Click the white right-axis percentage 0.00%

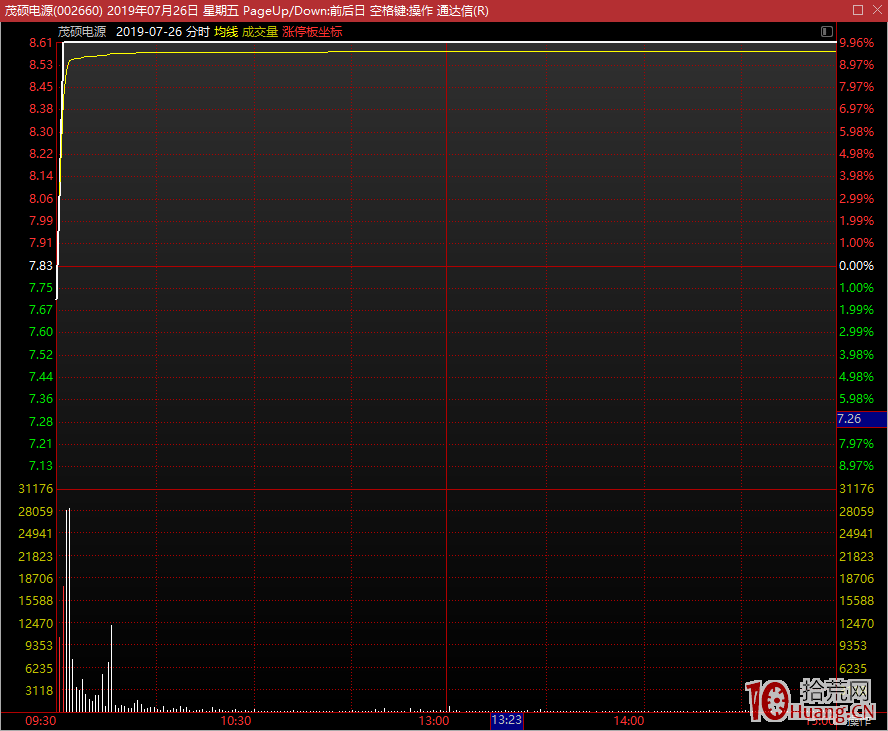point(856,266)
